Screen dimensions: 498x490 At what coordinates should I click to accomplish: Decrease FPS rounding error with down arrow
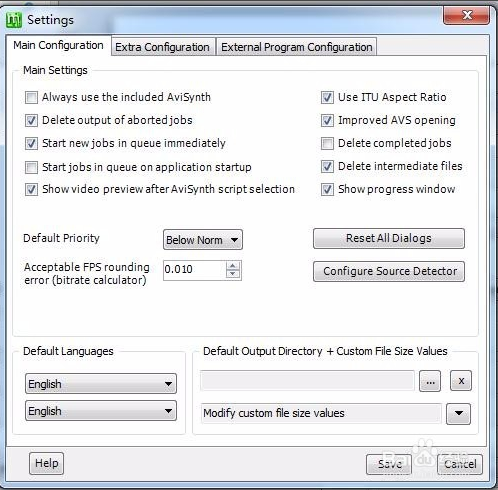point(233,274)
